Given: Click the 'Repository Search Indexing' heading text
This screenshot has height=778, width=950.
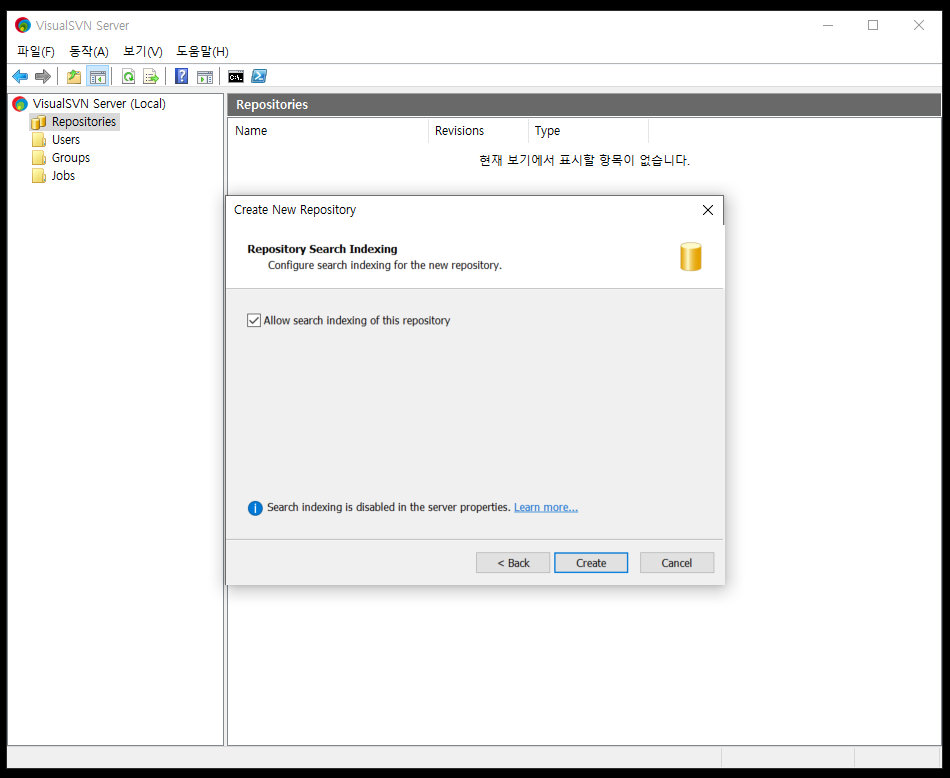Looking at the screenshot, I should point(322,249).
